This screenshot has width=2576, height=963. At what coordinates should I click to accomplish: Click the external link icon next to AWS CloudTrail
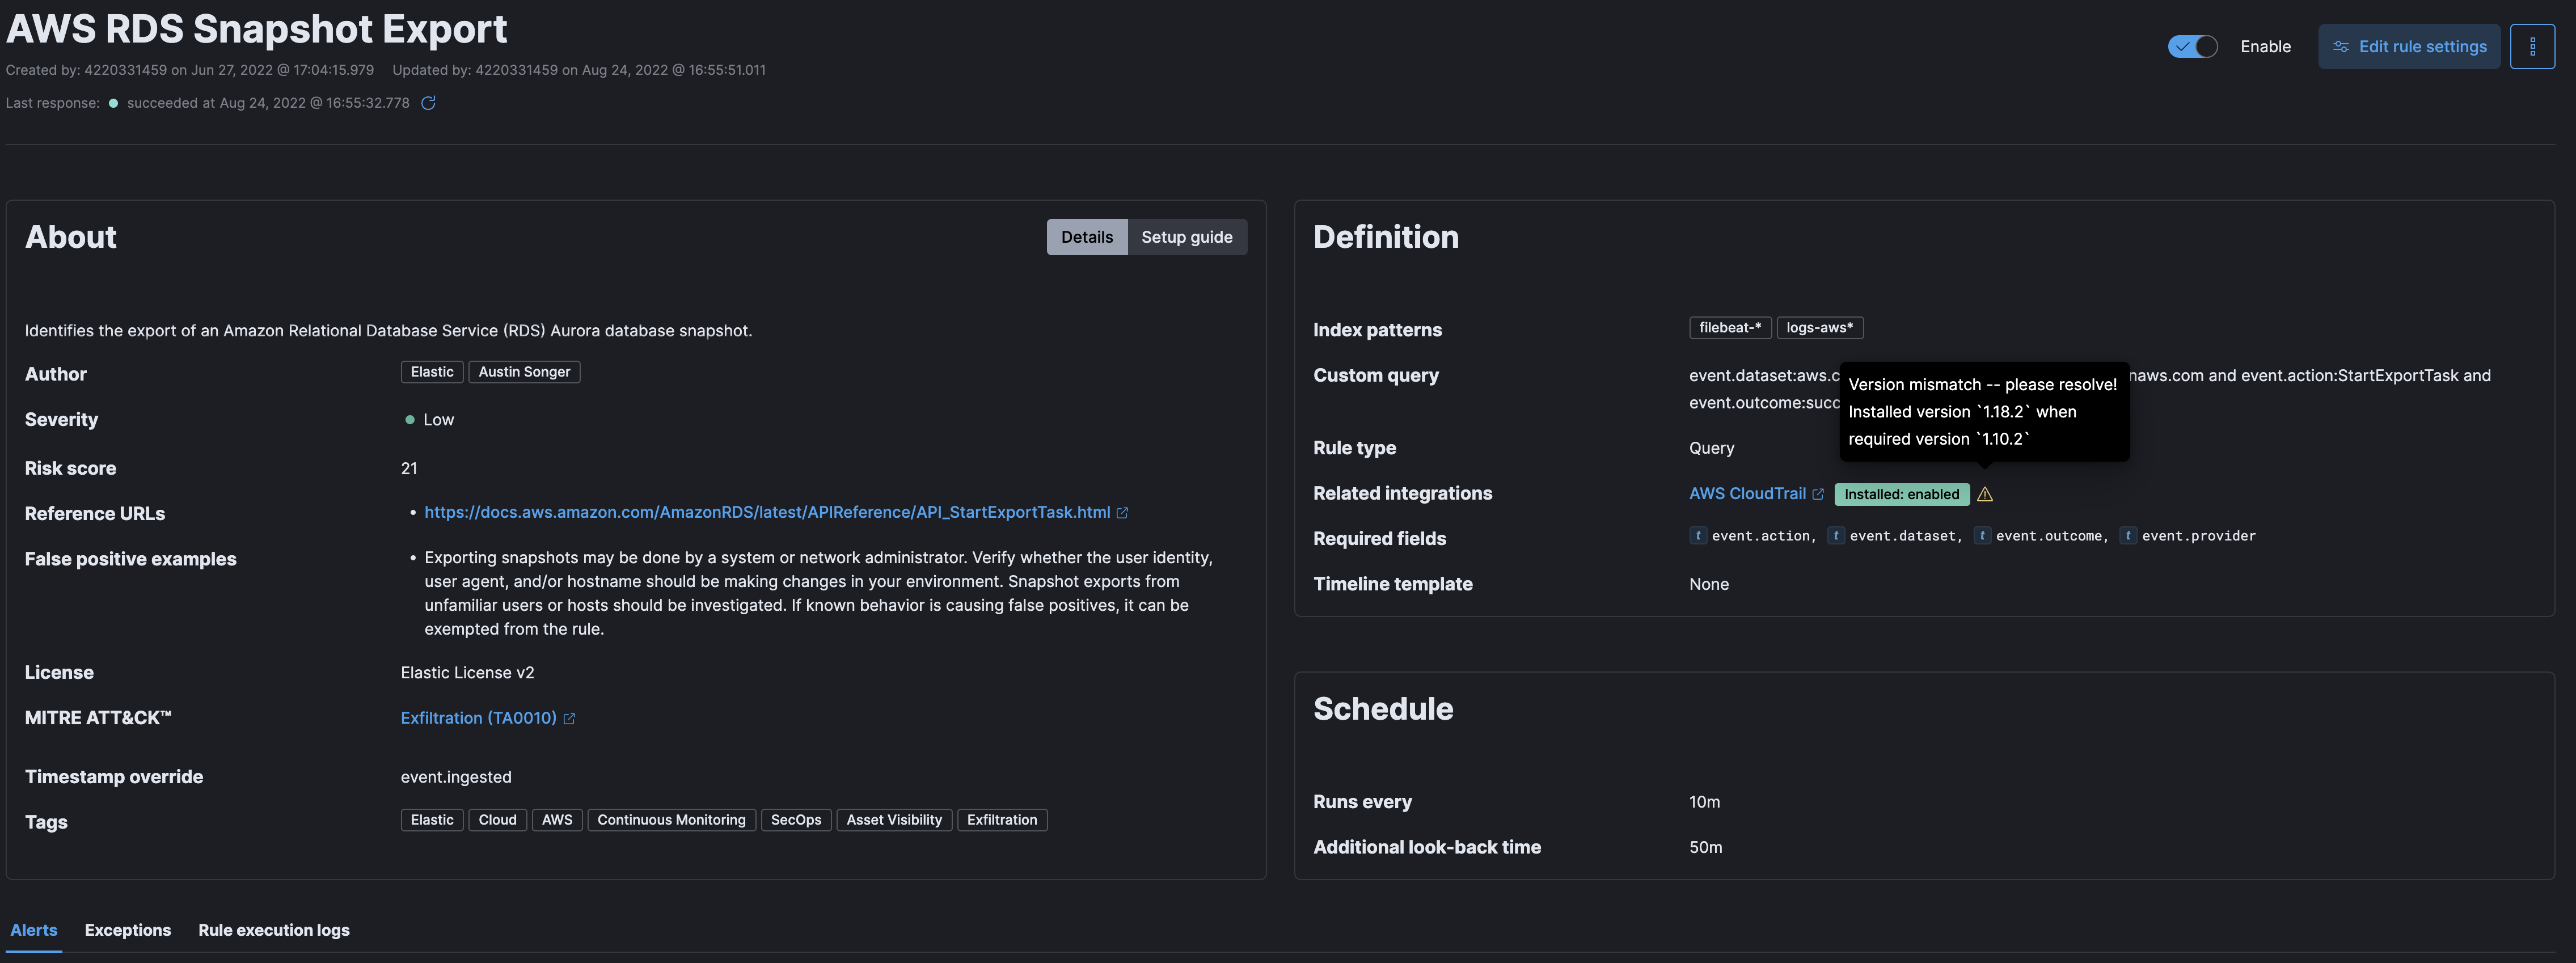click(x=1819, y=493)
